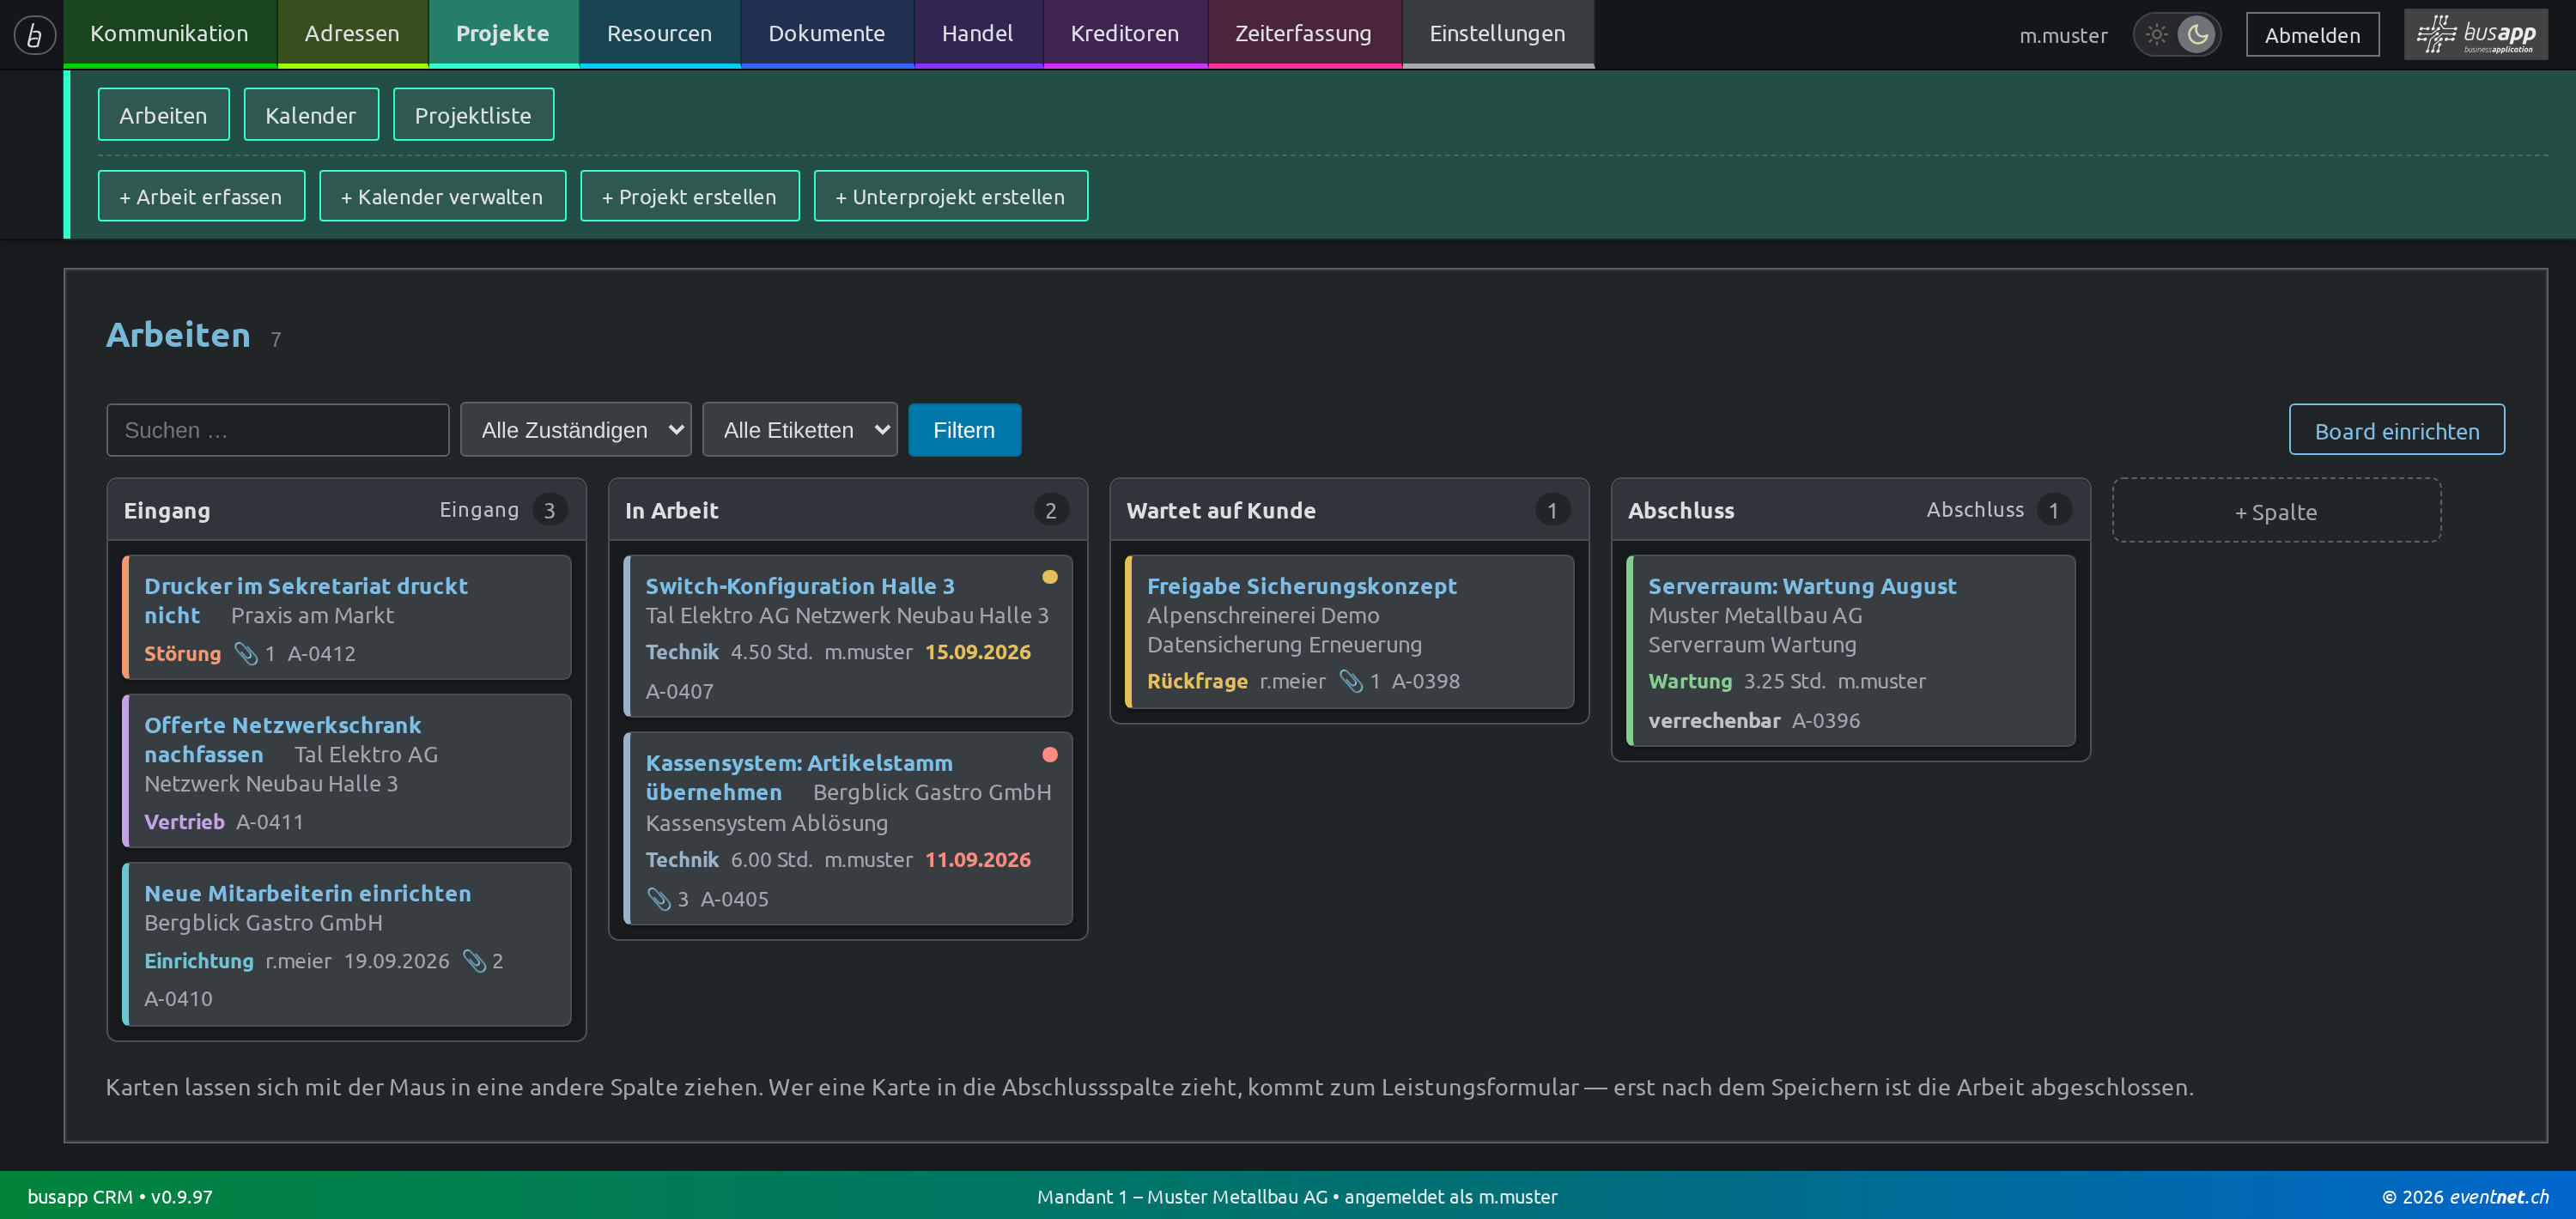Image resolution: width=2576 pixels, height=1219 pixels.
Task: Open the Kalender submenu button
Action: click(x=311, y=114)
